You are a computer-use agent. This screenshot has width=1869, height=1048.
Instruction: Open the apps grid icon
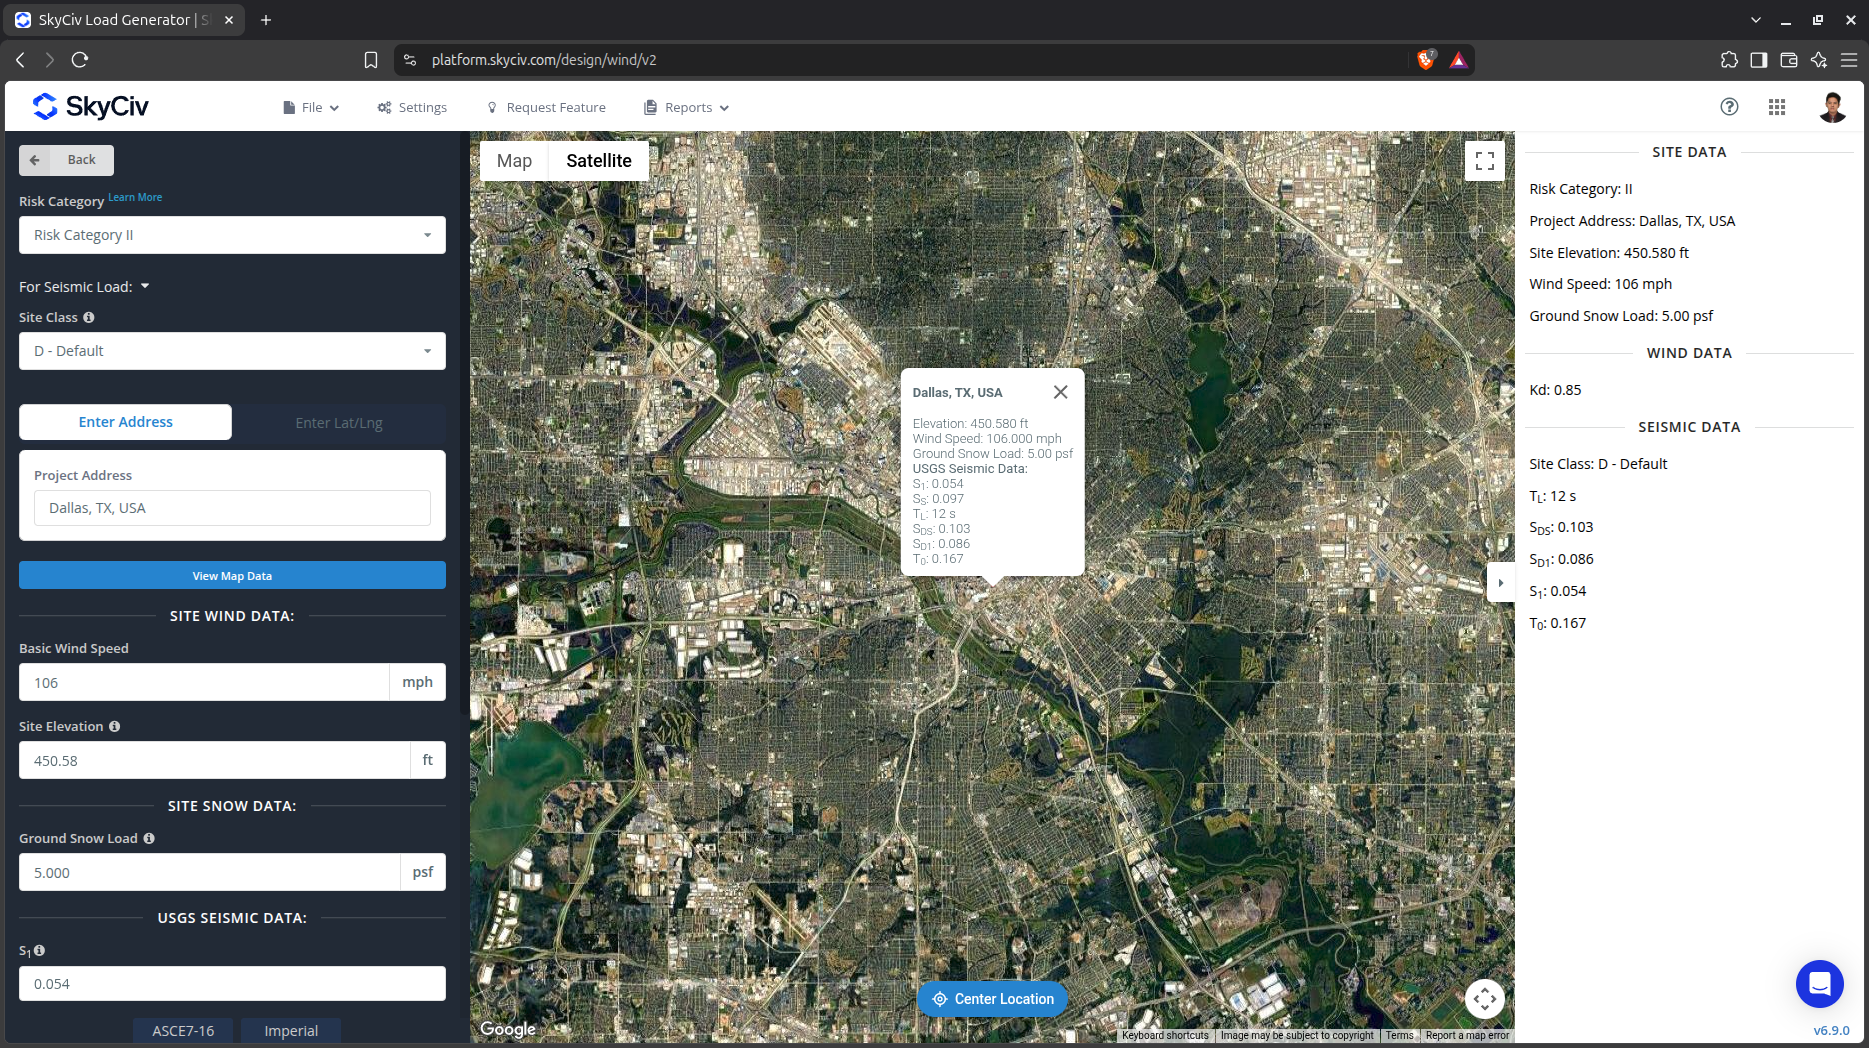(x=1777, y=107)
